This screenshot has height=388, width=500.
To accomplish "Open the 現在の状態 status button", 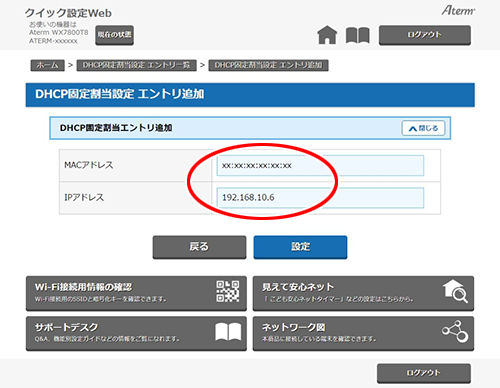I will pos(114,35).
